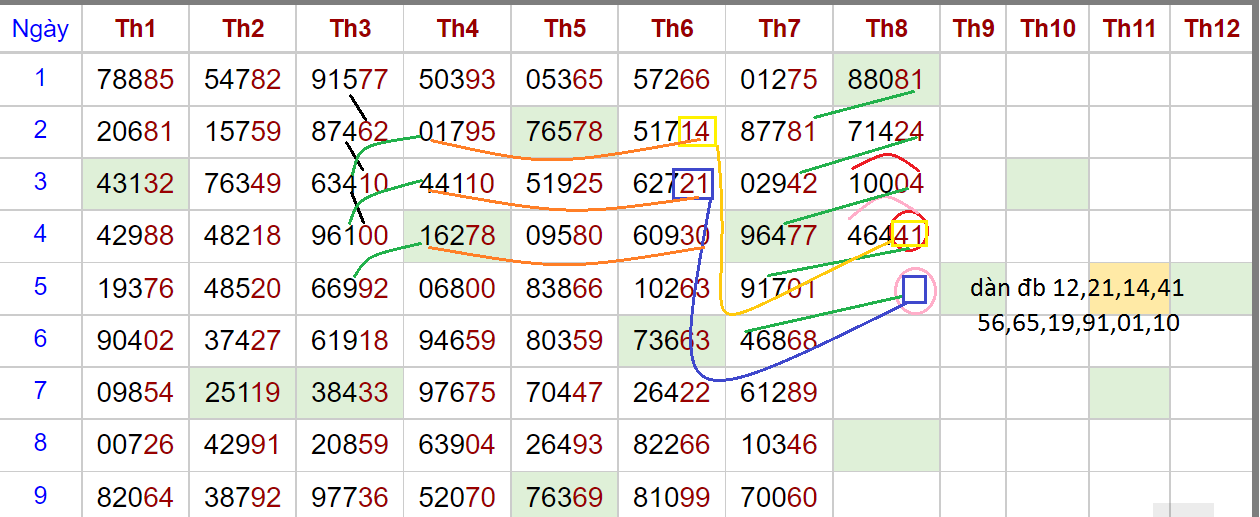Click cell value 70060
This screenshot has width=1260, height=517.
pos(779,497)
